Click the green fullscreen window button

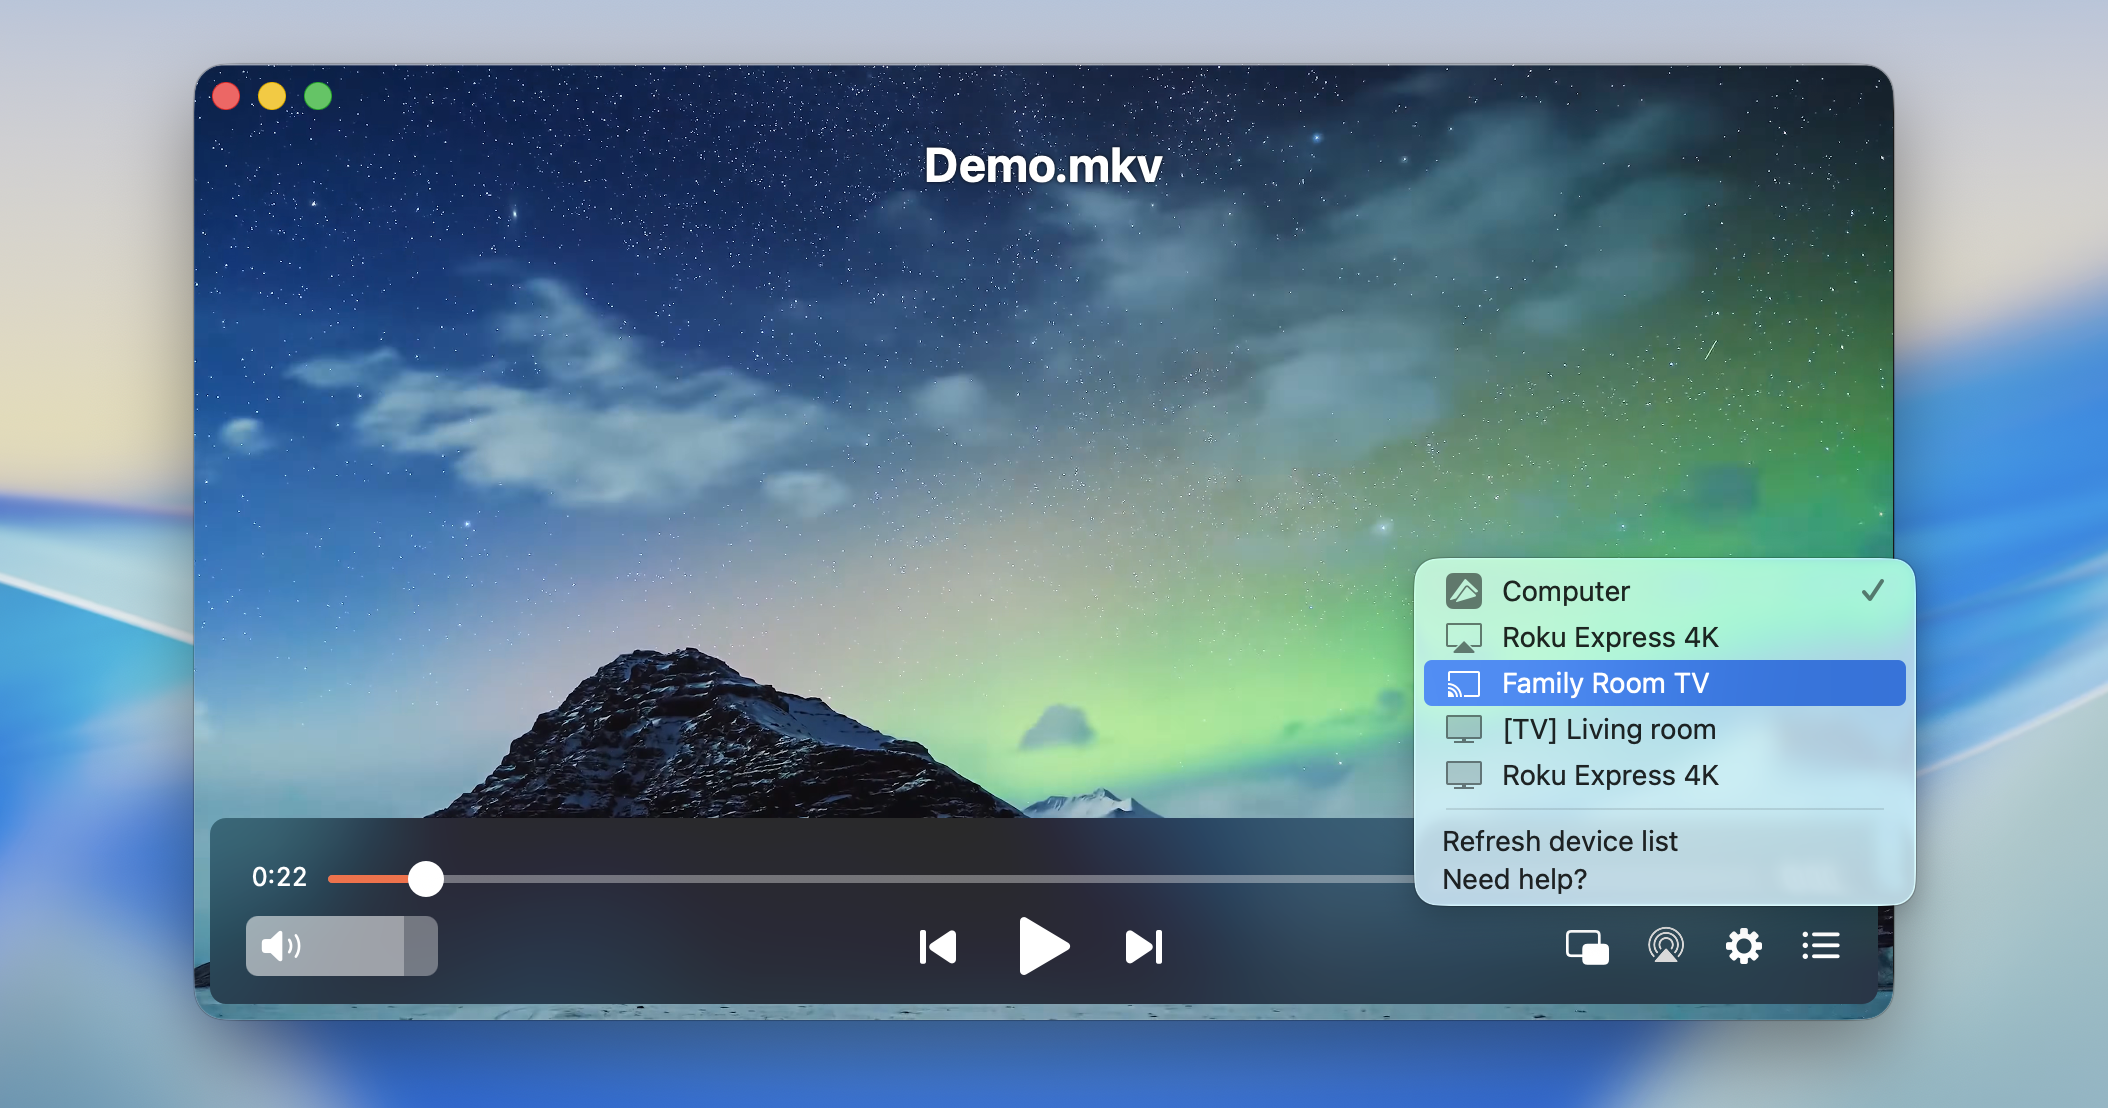[318, 96]
